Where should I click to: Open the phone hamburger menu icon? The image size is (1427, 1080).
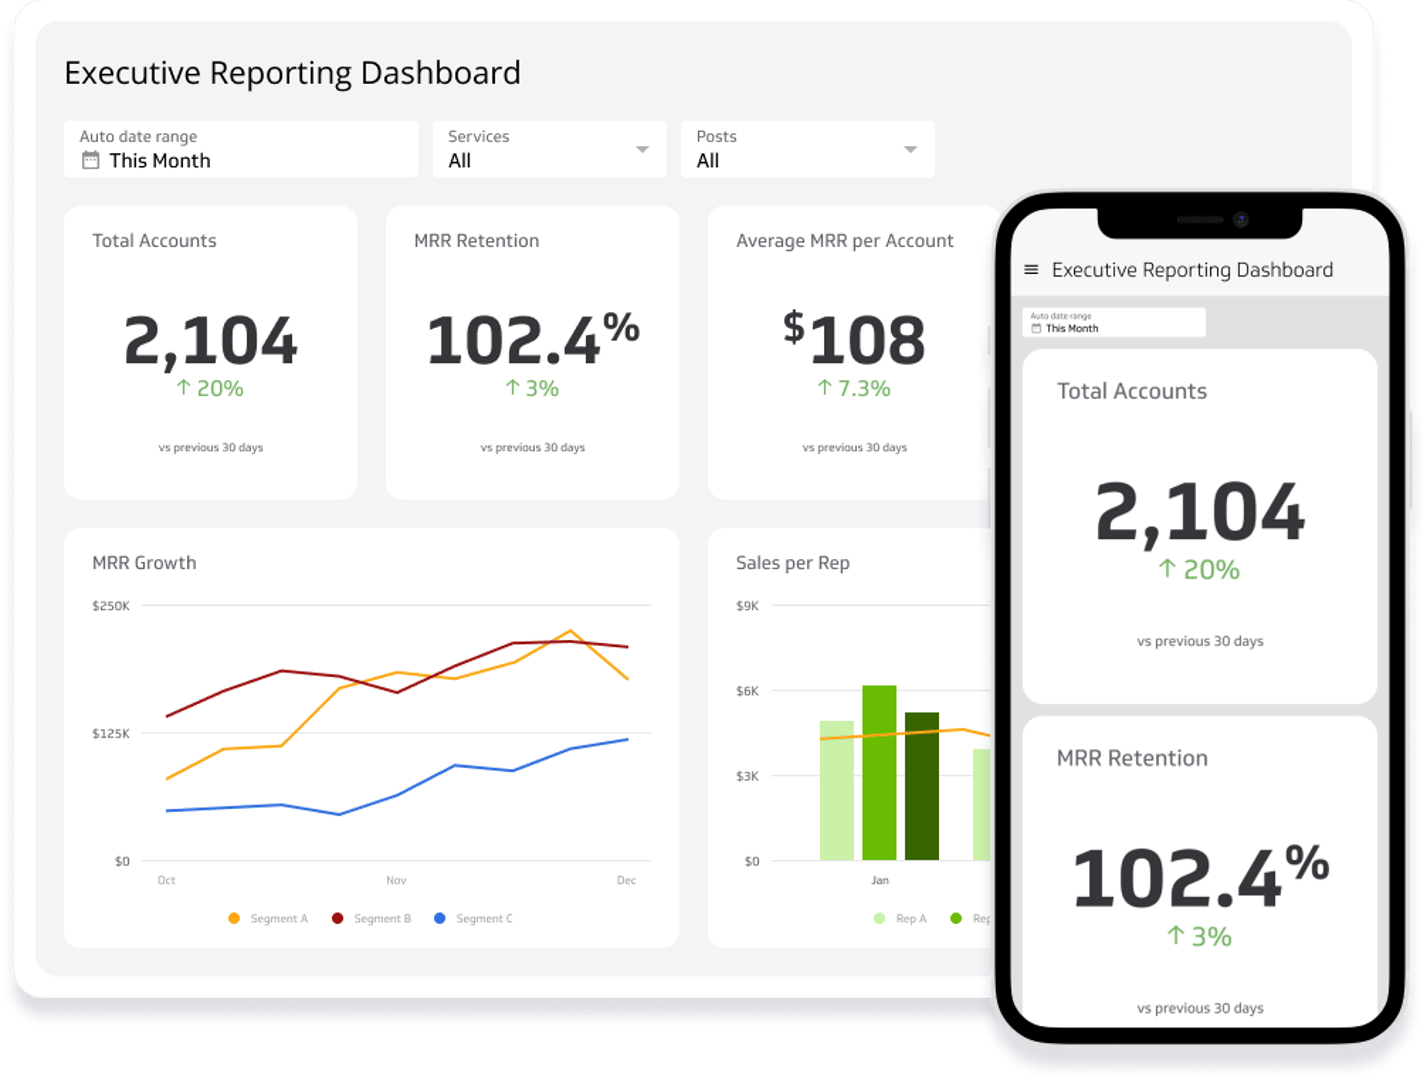(x=1031, y=270)
